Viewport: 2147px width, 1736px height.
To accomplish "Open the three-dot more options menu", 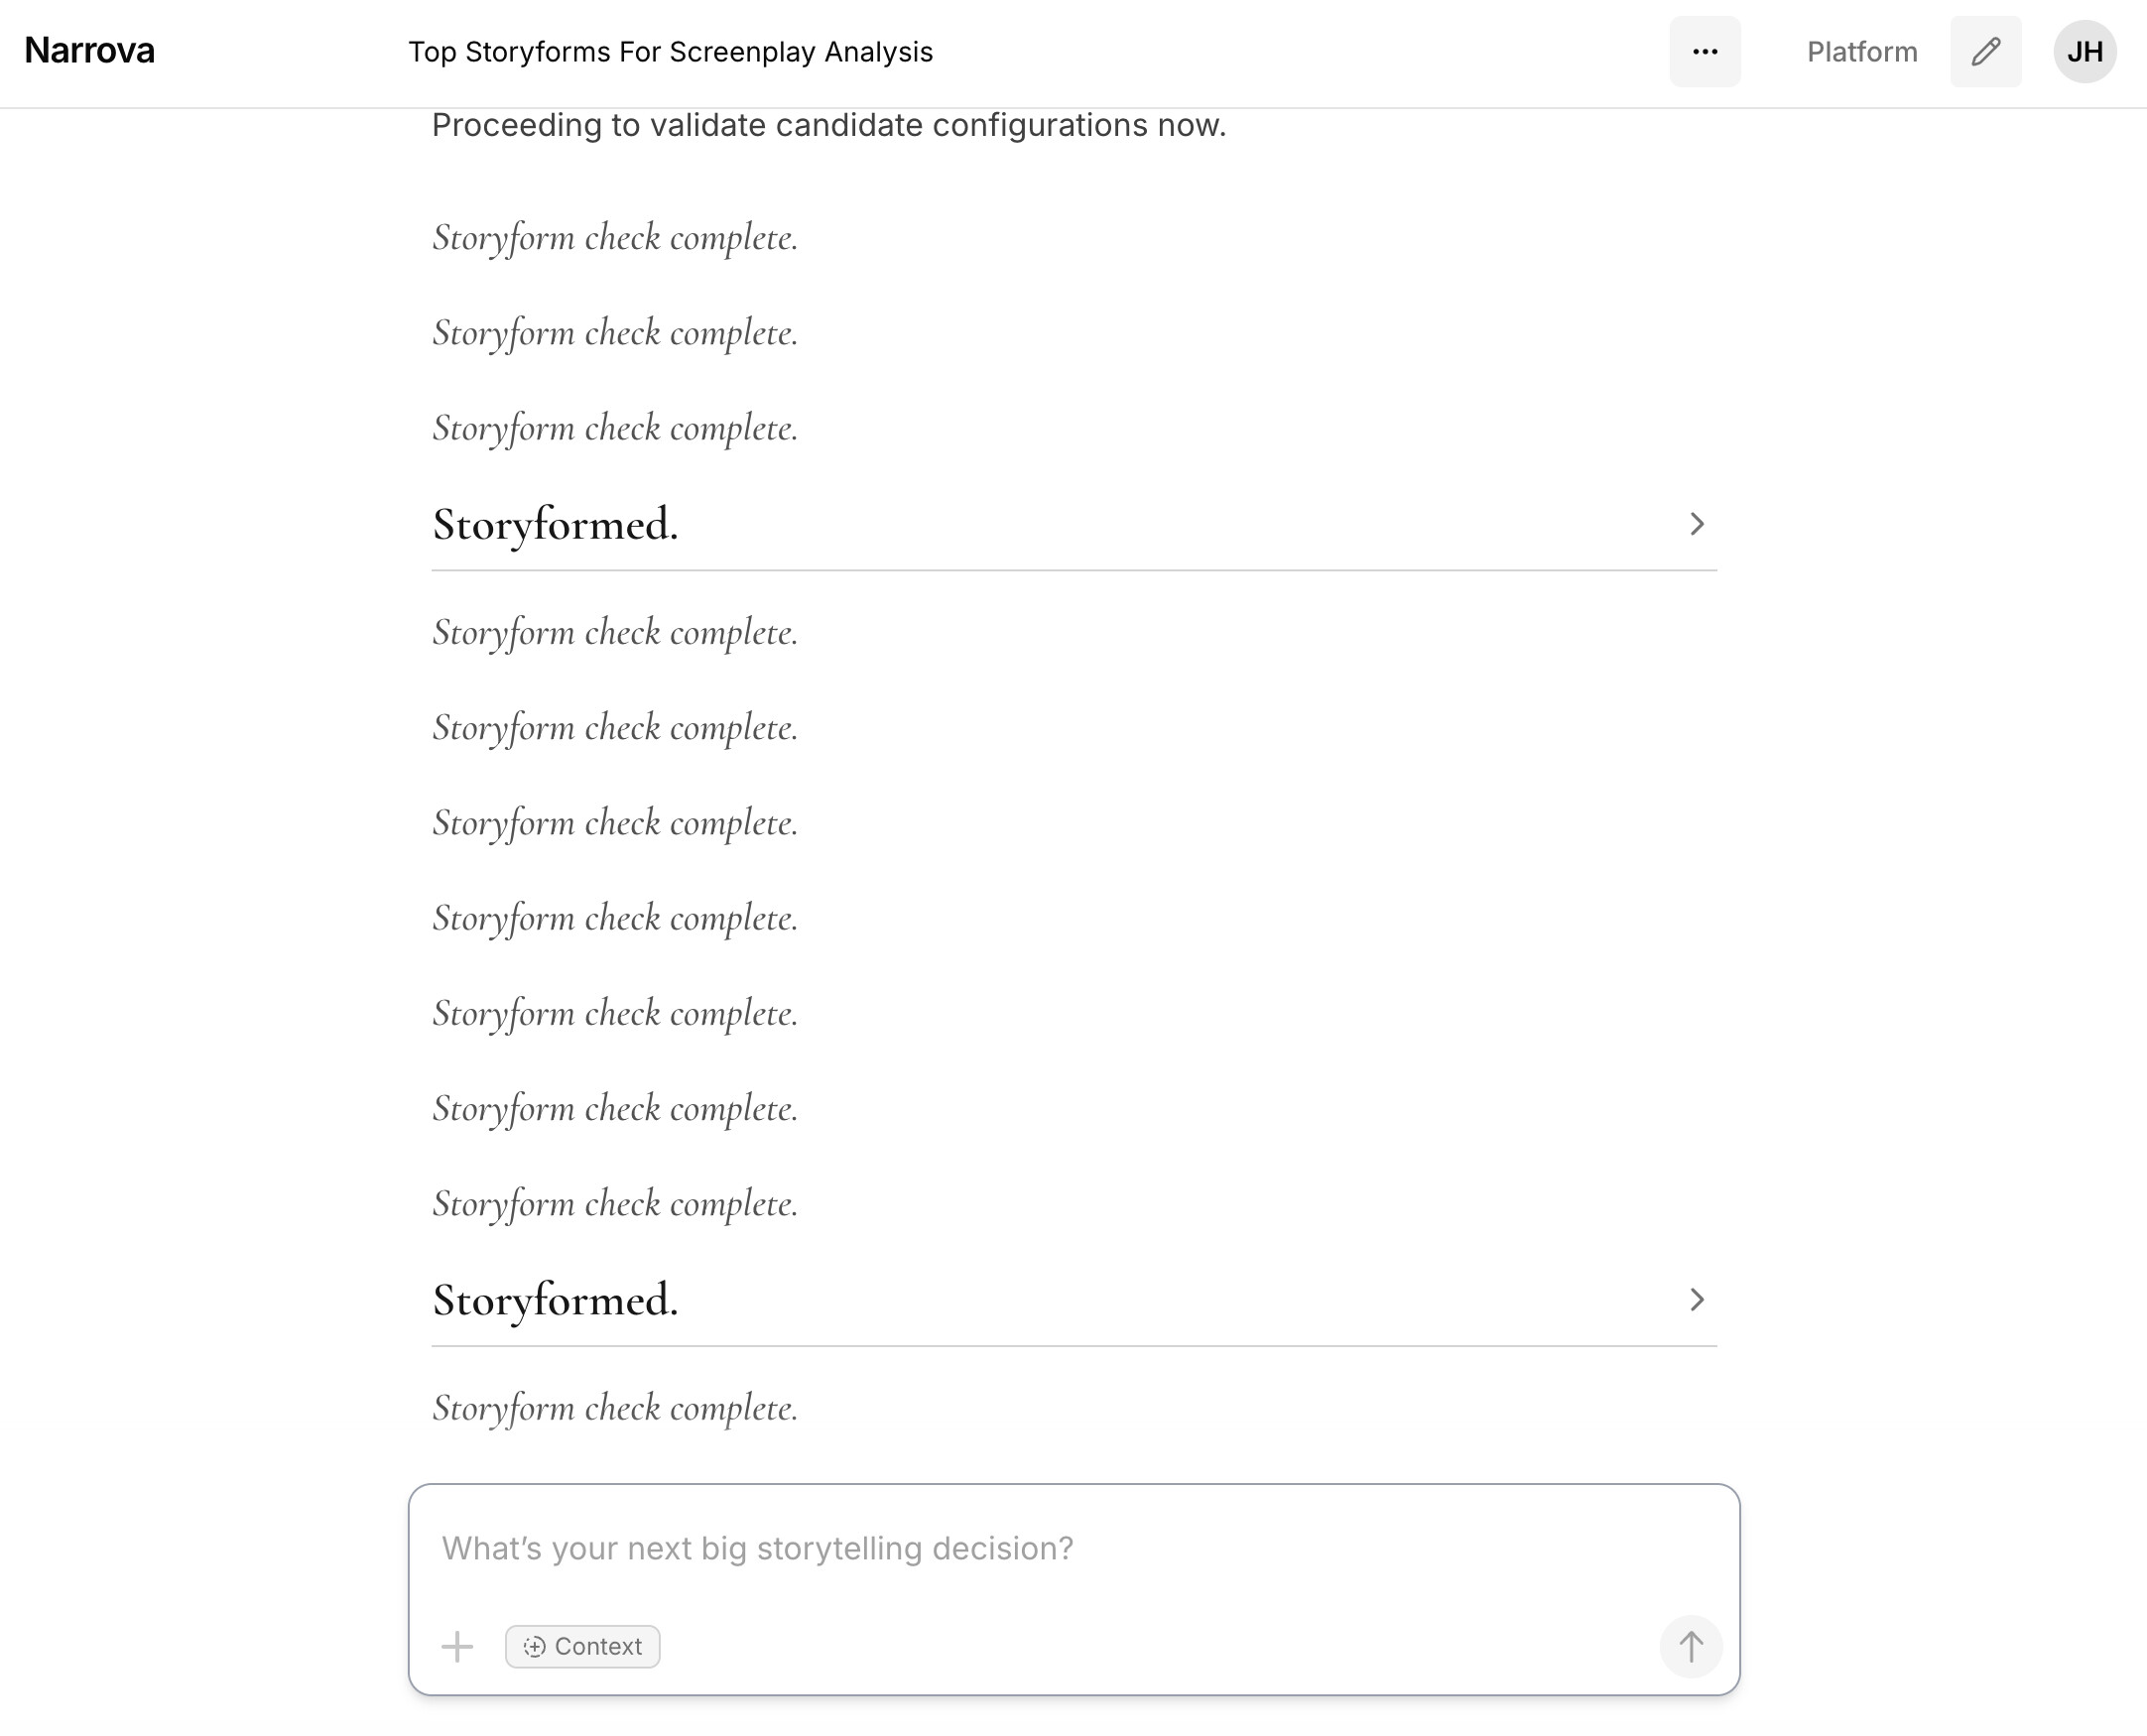I will 1704,52.
